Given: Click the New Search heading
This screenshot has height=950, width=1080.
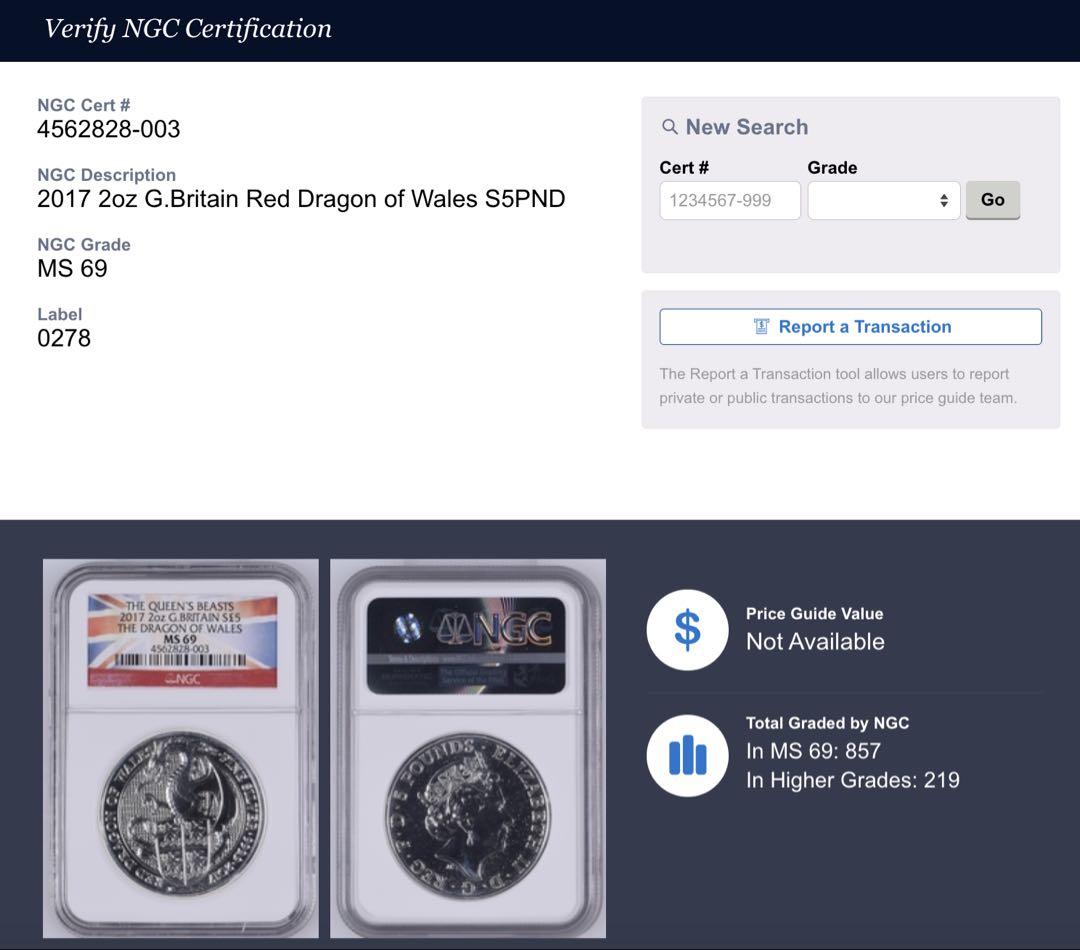Looking at the screenshot, I should coord(747,127).
